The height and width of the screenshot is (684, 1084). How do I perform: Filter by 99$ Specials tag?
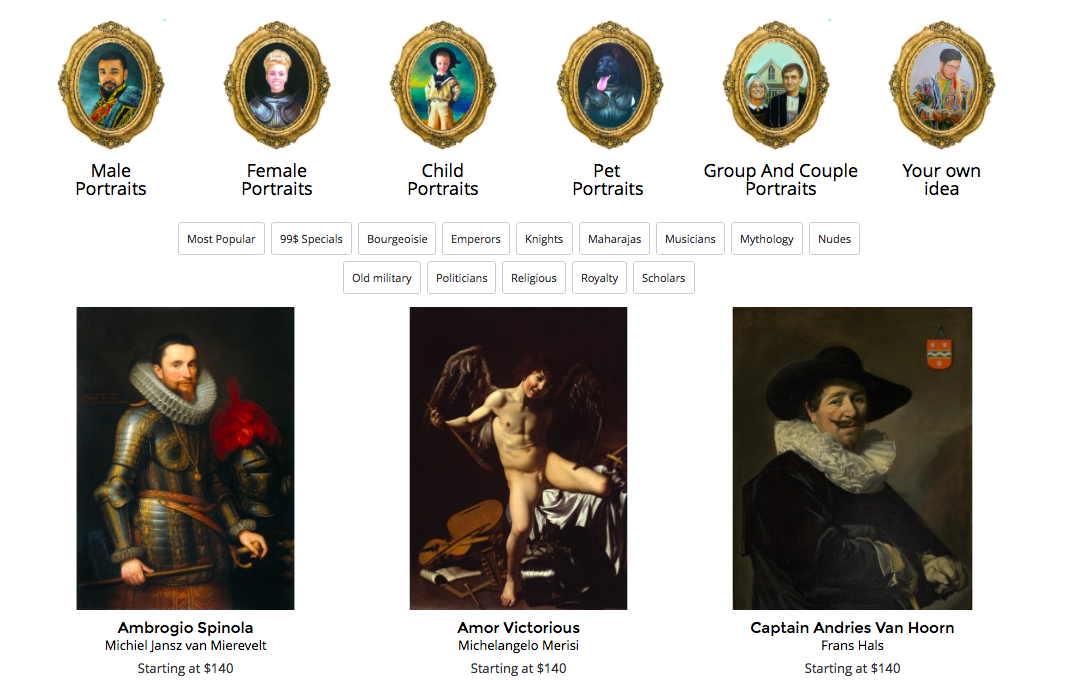pyautogui.click(x=311, y=239)
